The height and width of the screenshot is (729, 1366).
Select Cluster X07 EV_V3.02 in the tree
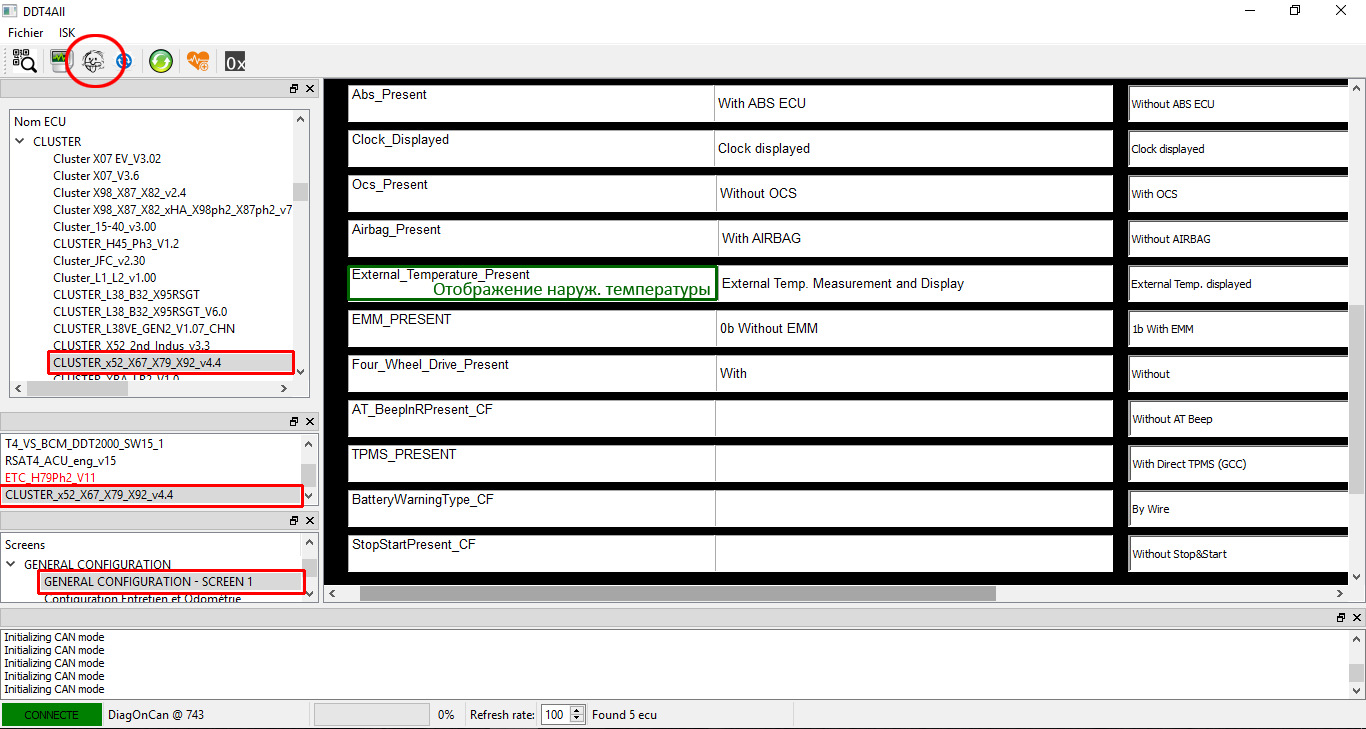[x=107, y=158]
